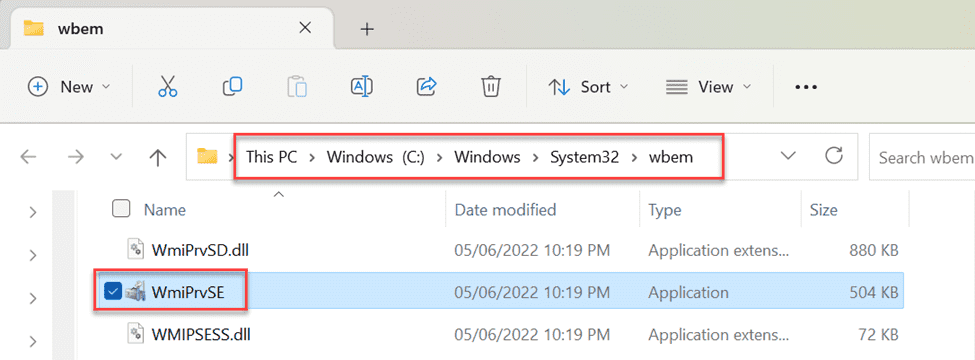Select the WmiPrvSD.dll file name
The width and height of the screenshot is (975, 360).
tap(200, 251)
